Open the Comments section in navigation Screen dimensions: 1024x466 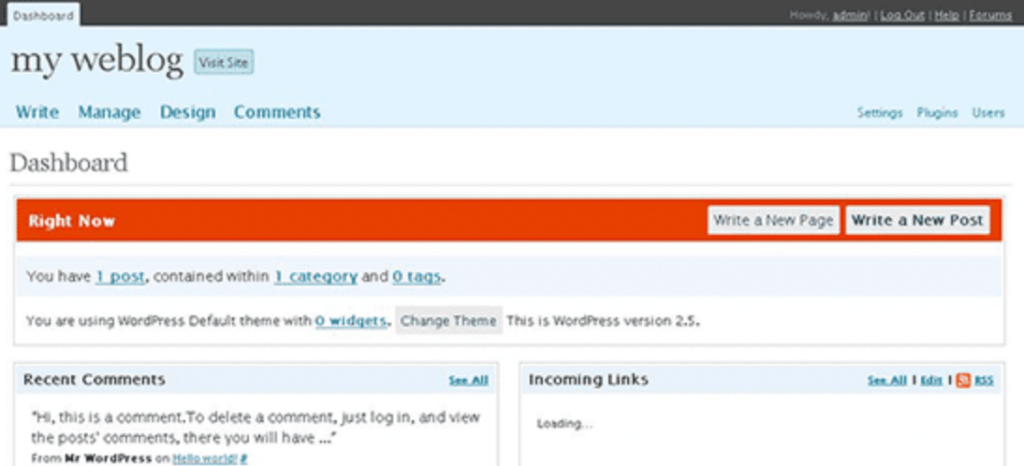[277, 112]
